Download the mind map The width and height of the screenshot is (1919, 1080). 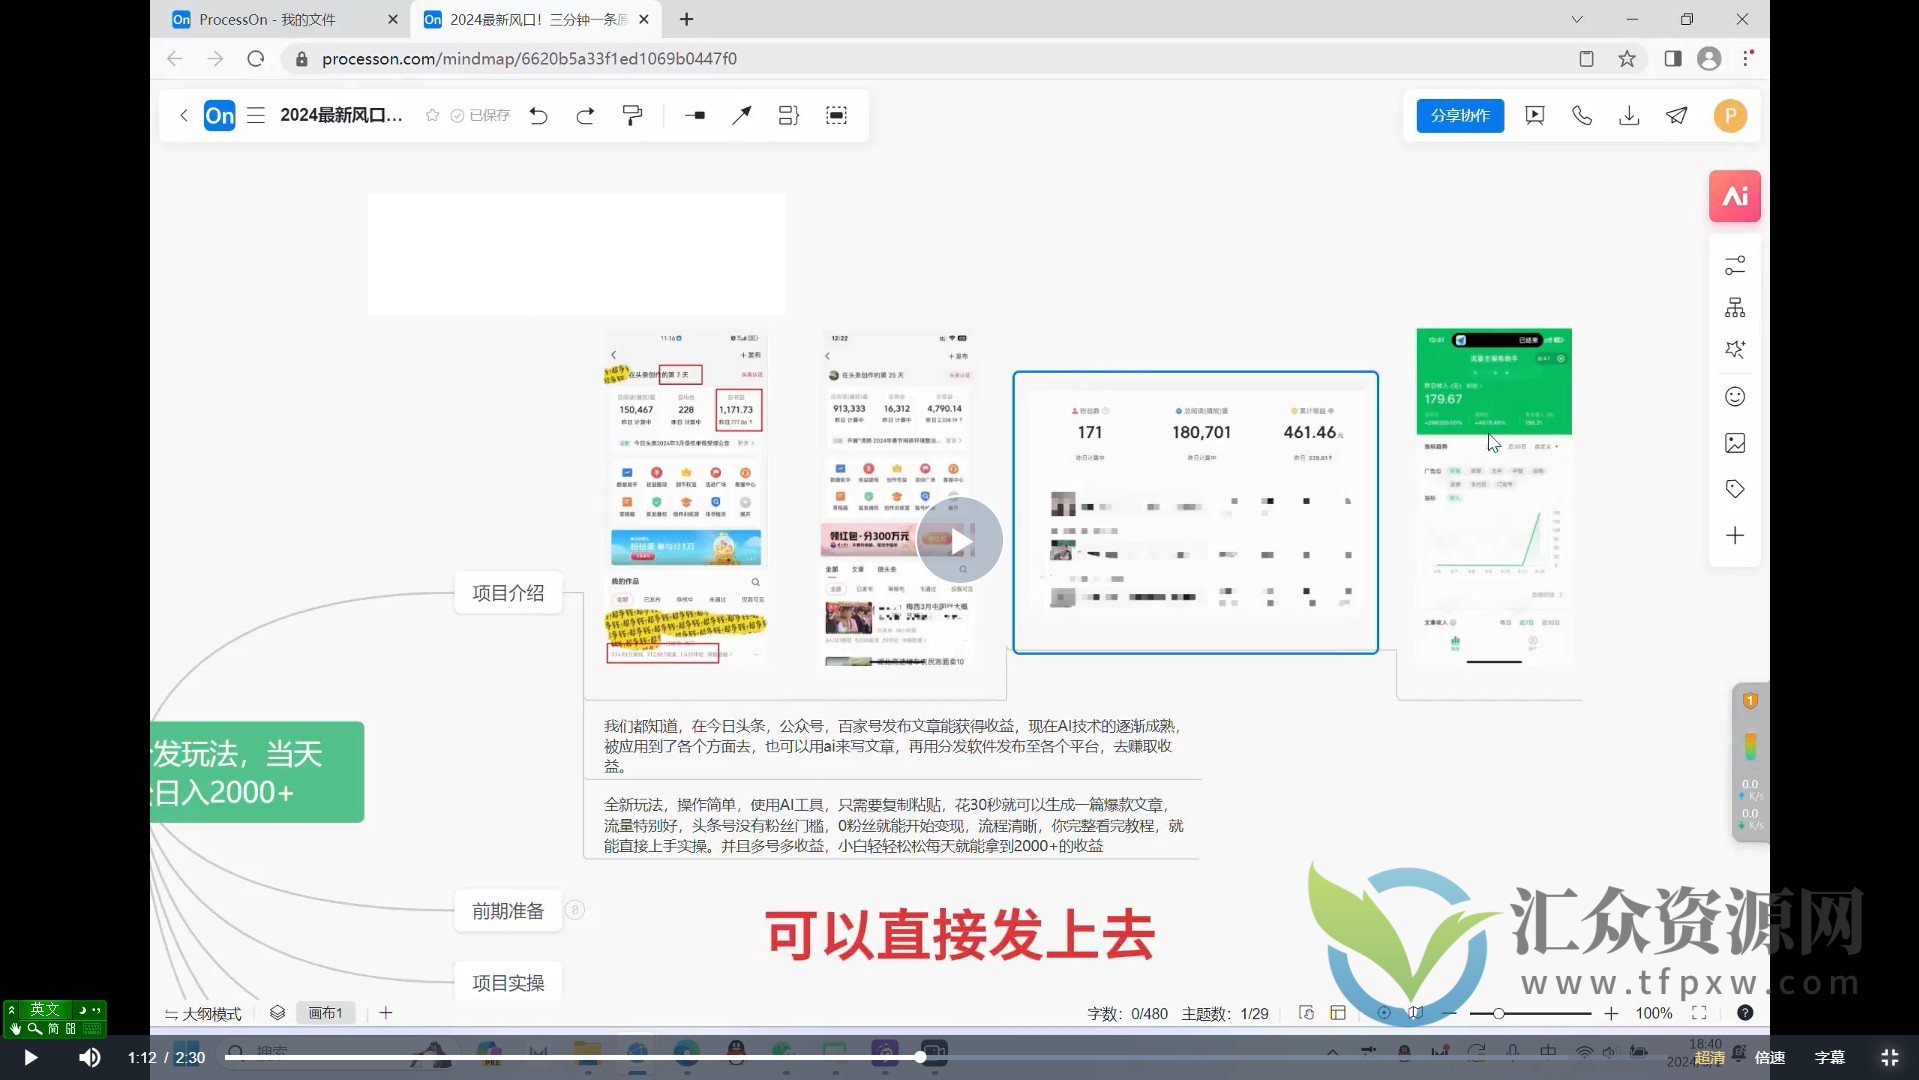(1629, 115)
